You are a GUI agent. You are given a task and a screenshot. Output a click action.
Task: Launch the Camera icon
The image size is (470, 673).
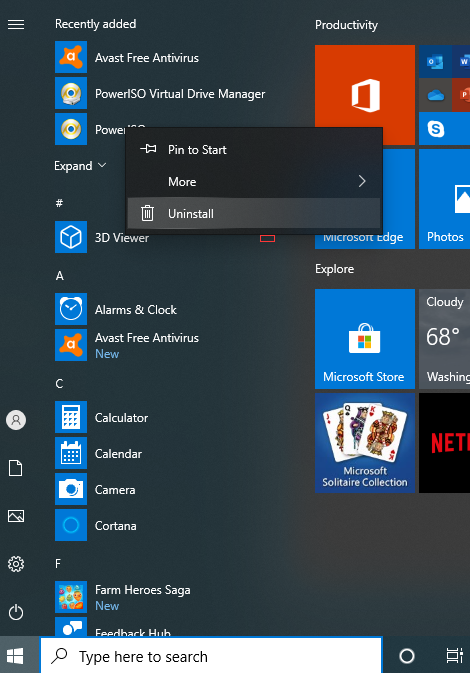(x=71, y=489)
